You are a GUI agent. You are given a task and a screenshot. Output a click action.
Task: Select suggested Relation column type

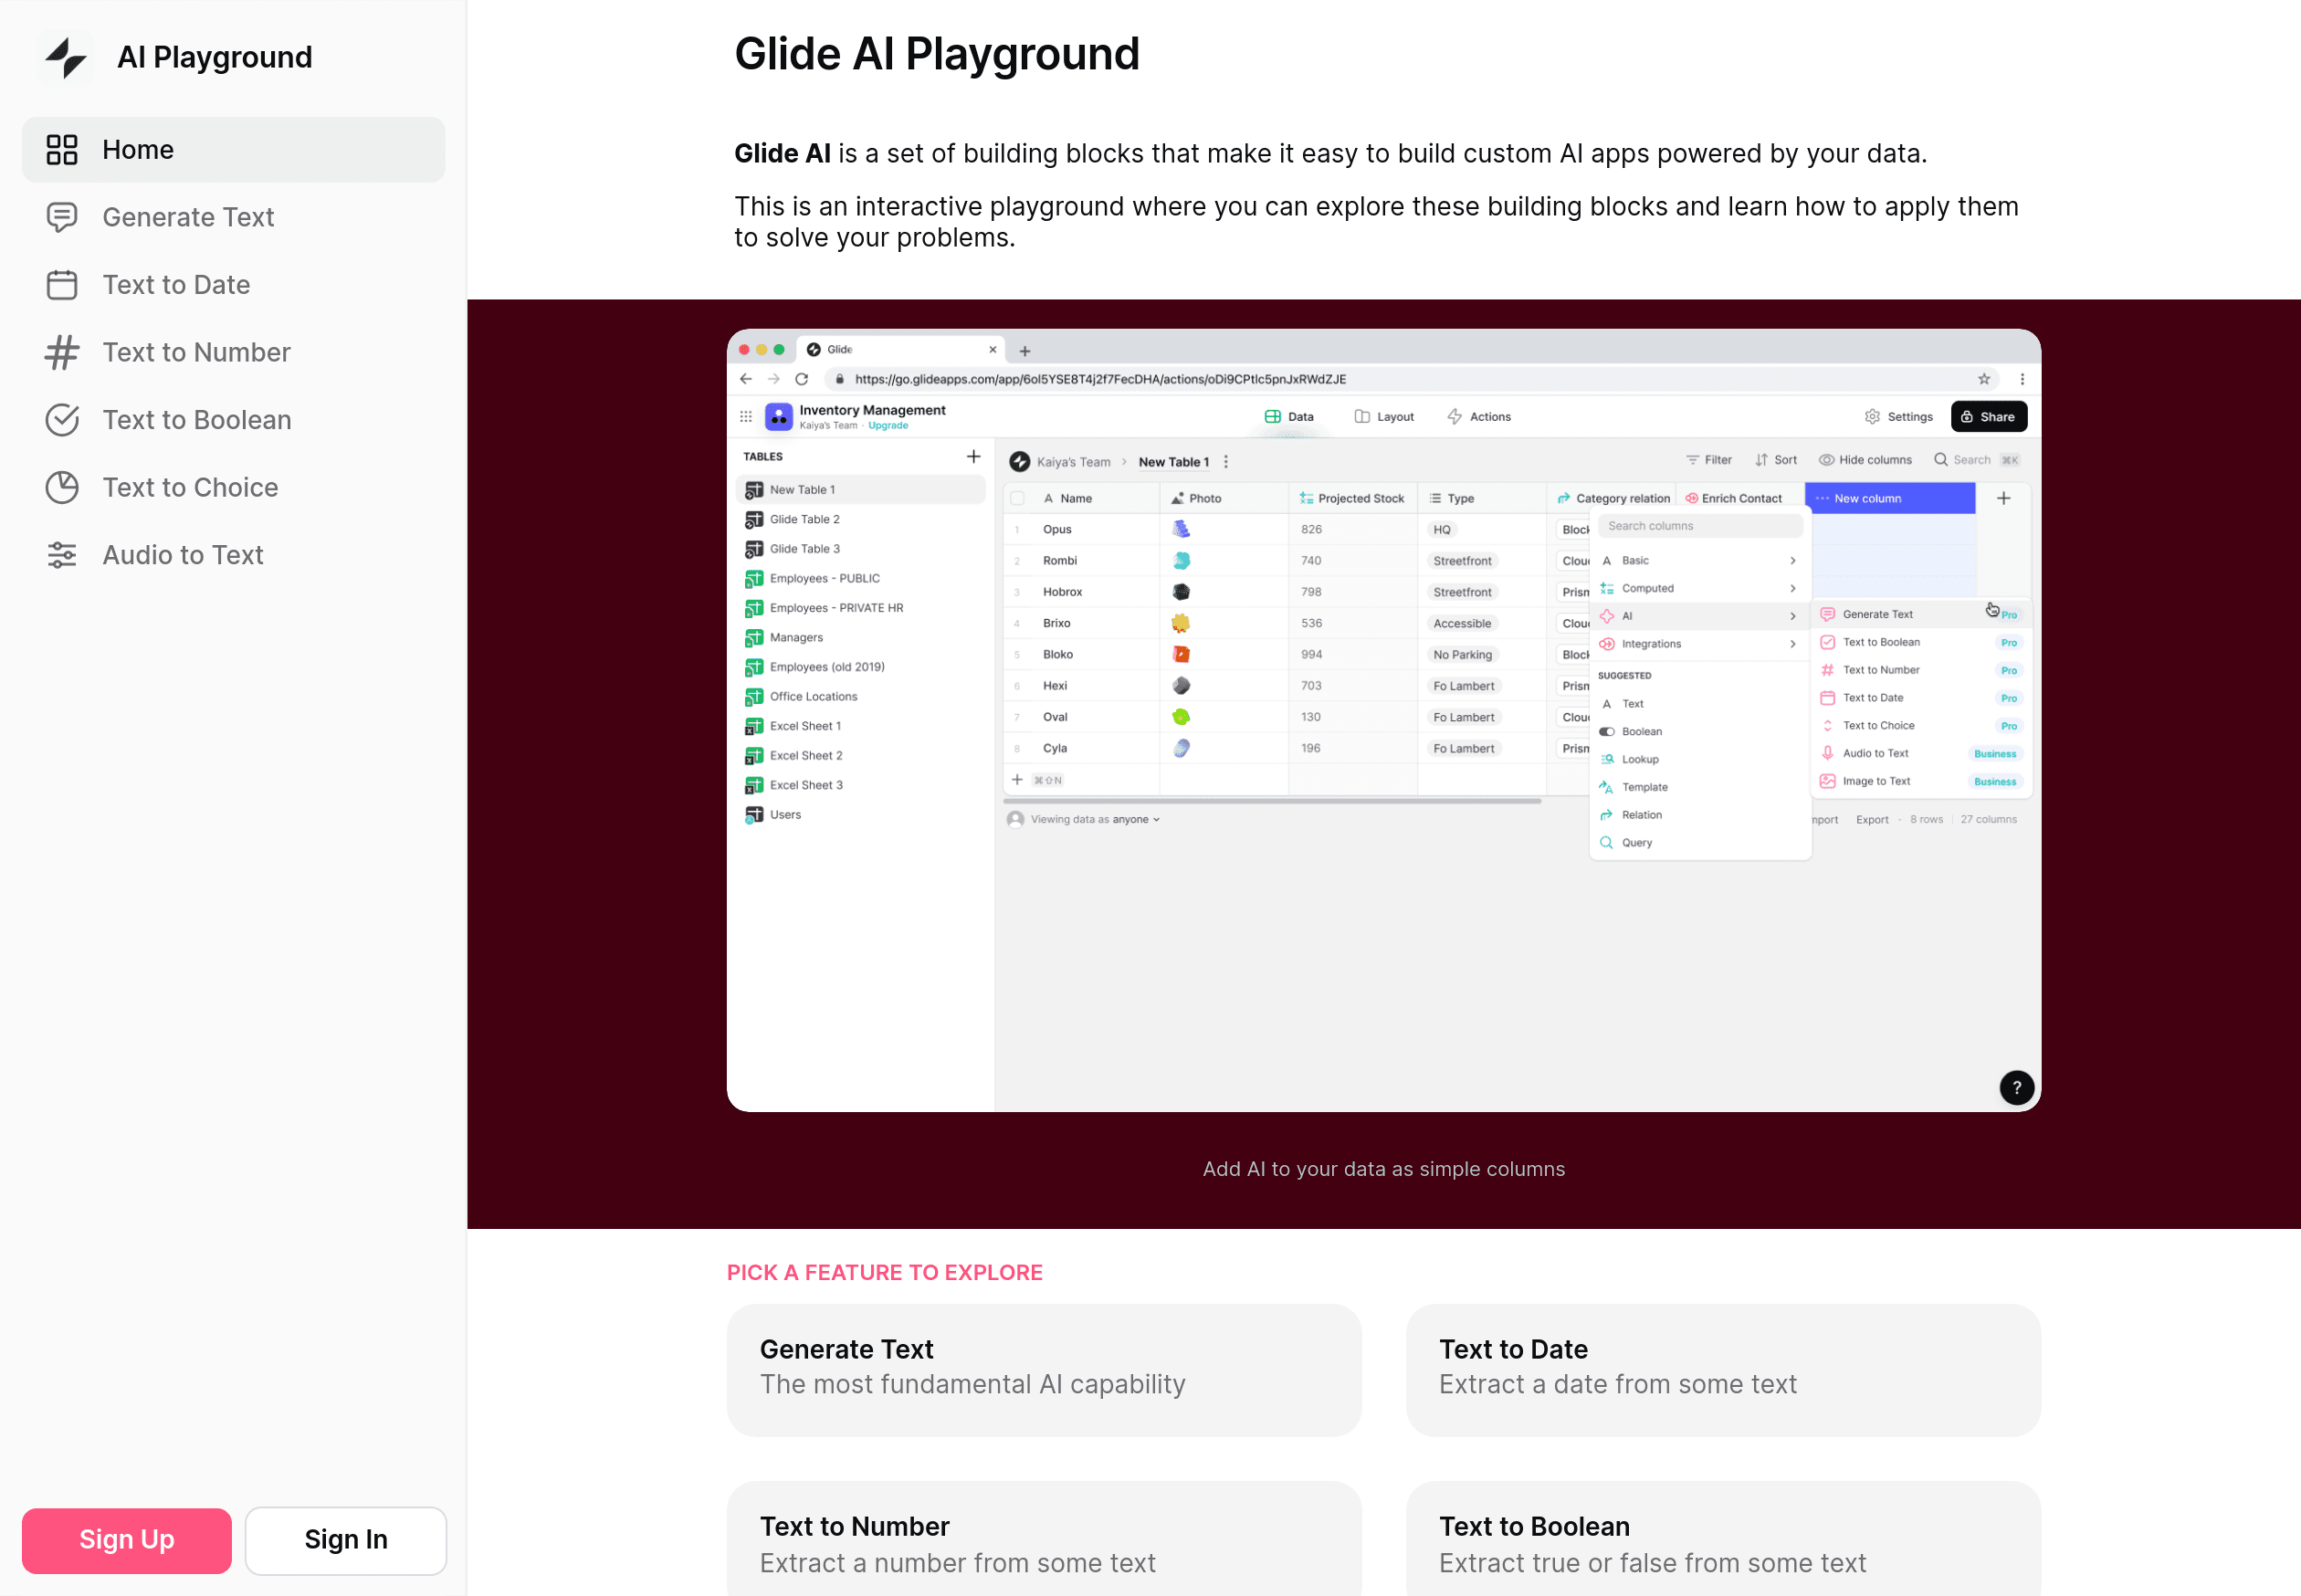[1699, 815]
